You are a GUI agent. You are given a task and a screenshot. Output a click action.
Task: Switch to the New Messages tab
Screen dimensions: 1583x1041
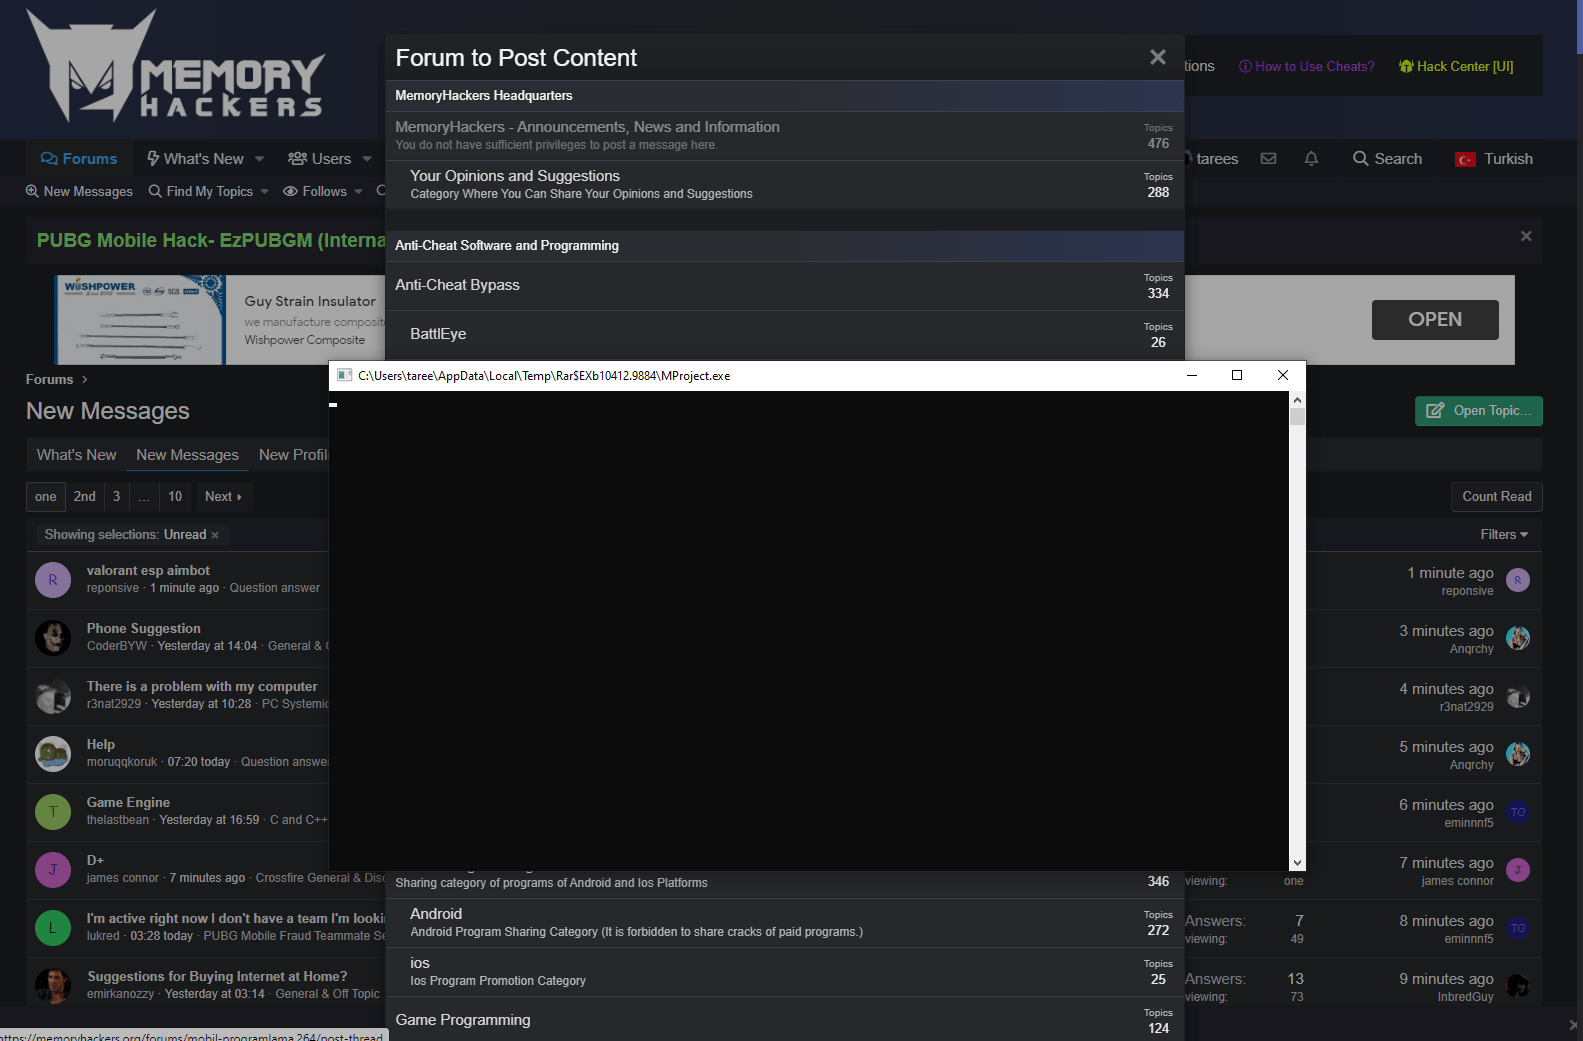coord(187,454)
